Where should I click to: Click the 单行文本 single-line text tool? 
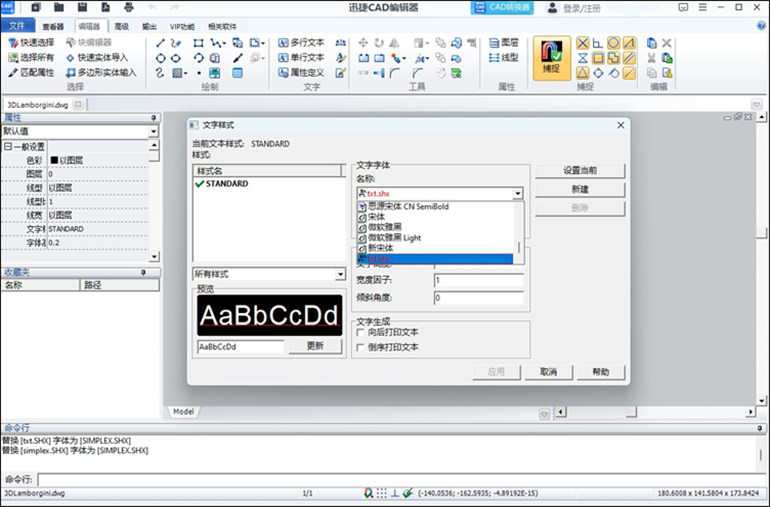[x=301, y=57]
